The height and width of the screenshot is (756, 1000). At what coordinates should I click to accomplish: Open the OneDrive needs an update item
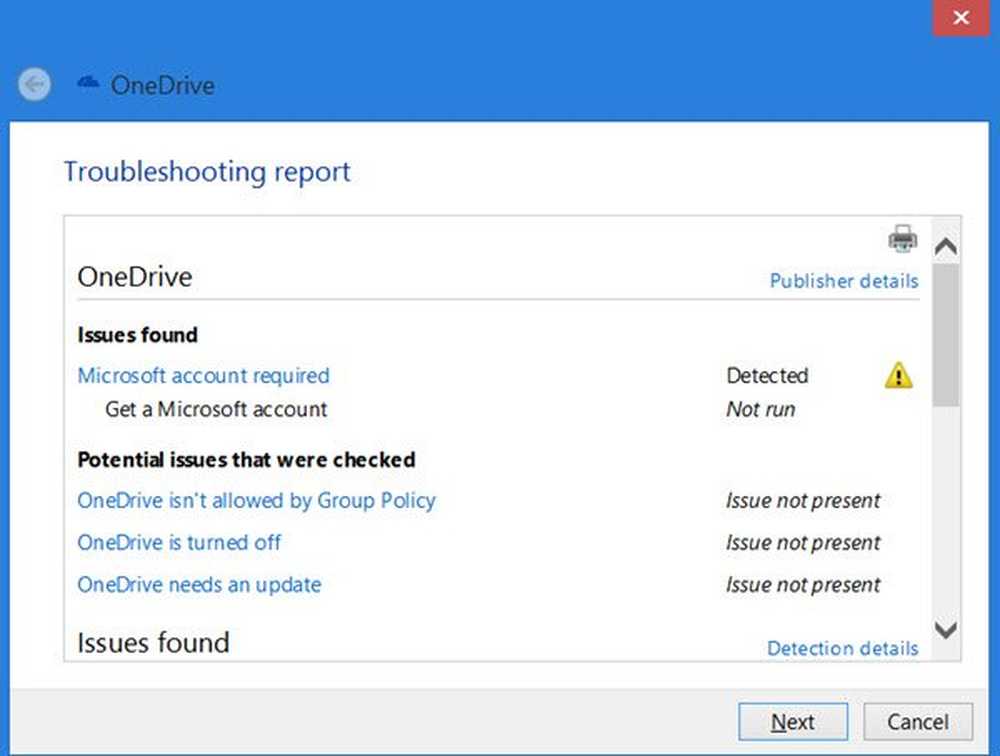tap(198, 584)
